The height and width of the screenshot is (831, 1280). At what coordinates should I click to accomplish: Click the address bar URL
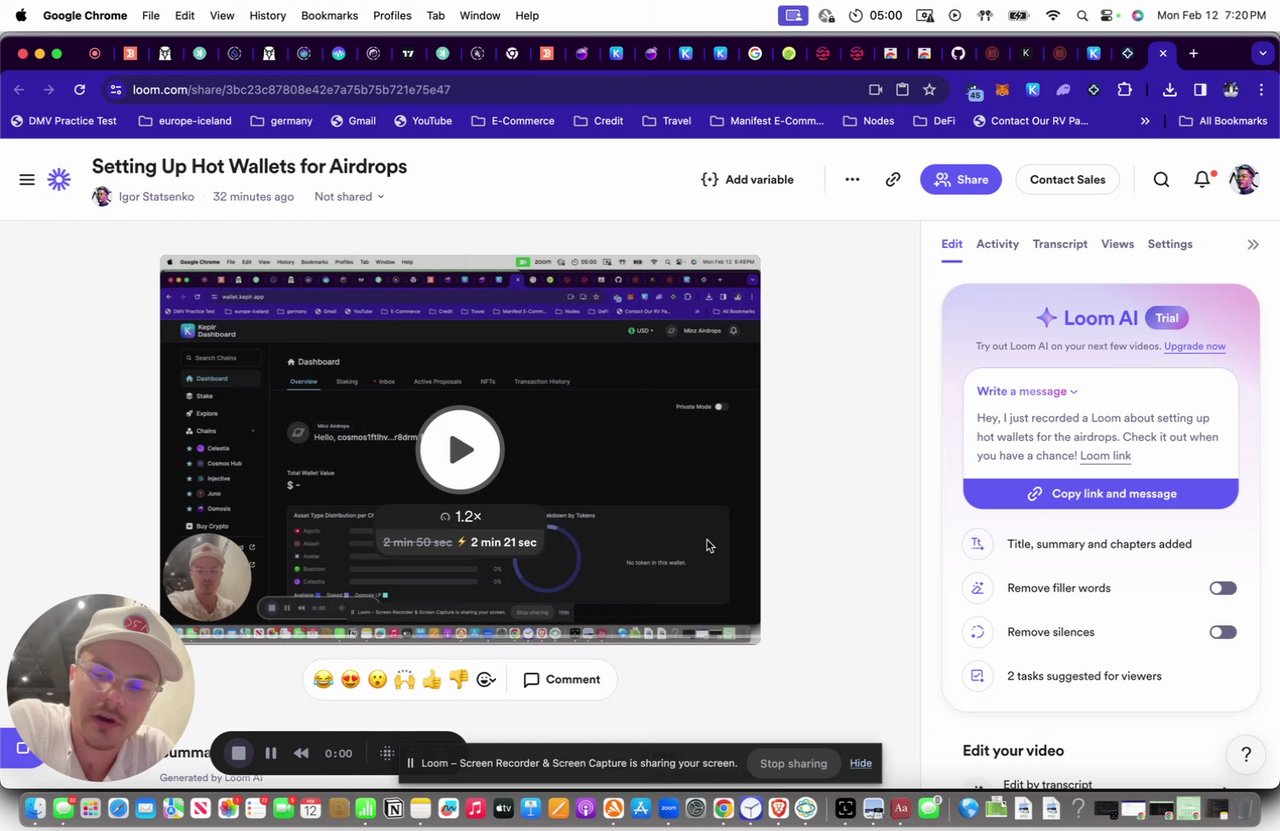click(292, 89)
